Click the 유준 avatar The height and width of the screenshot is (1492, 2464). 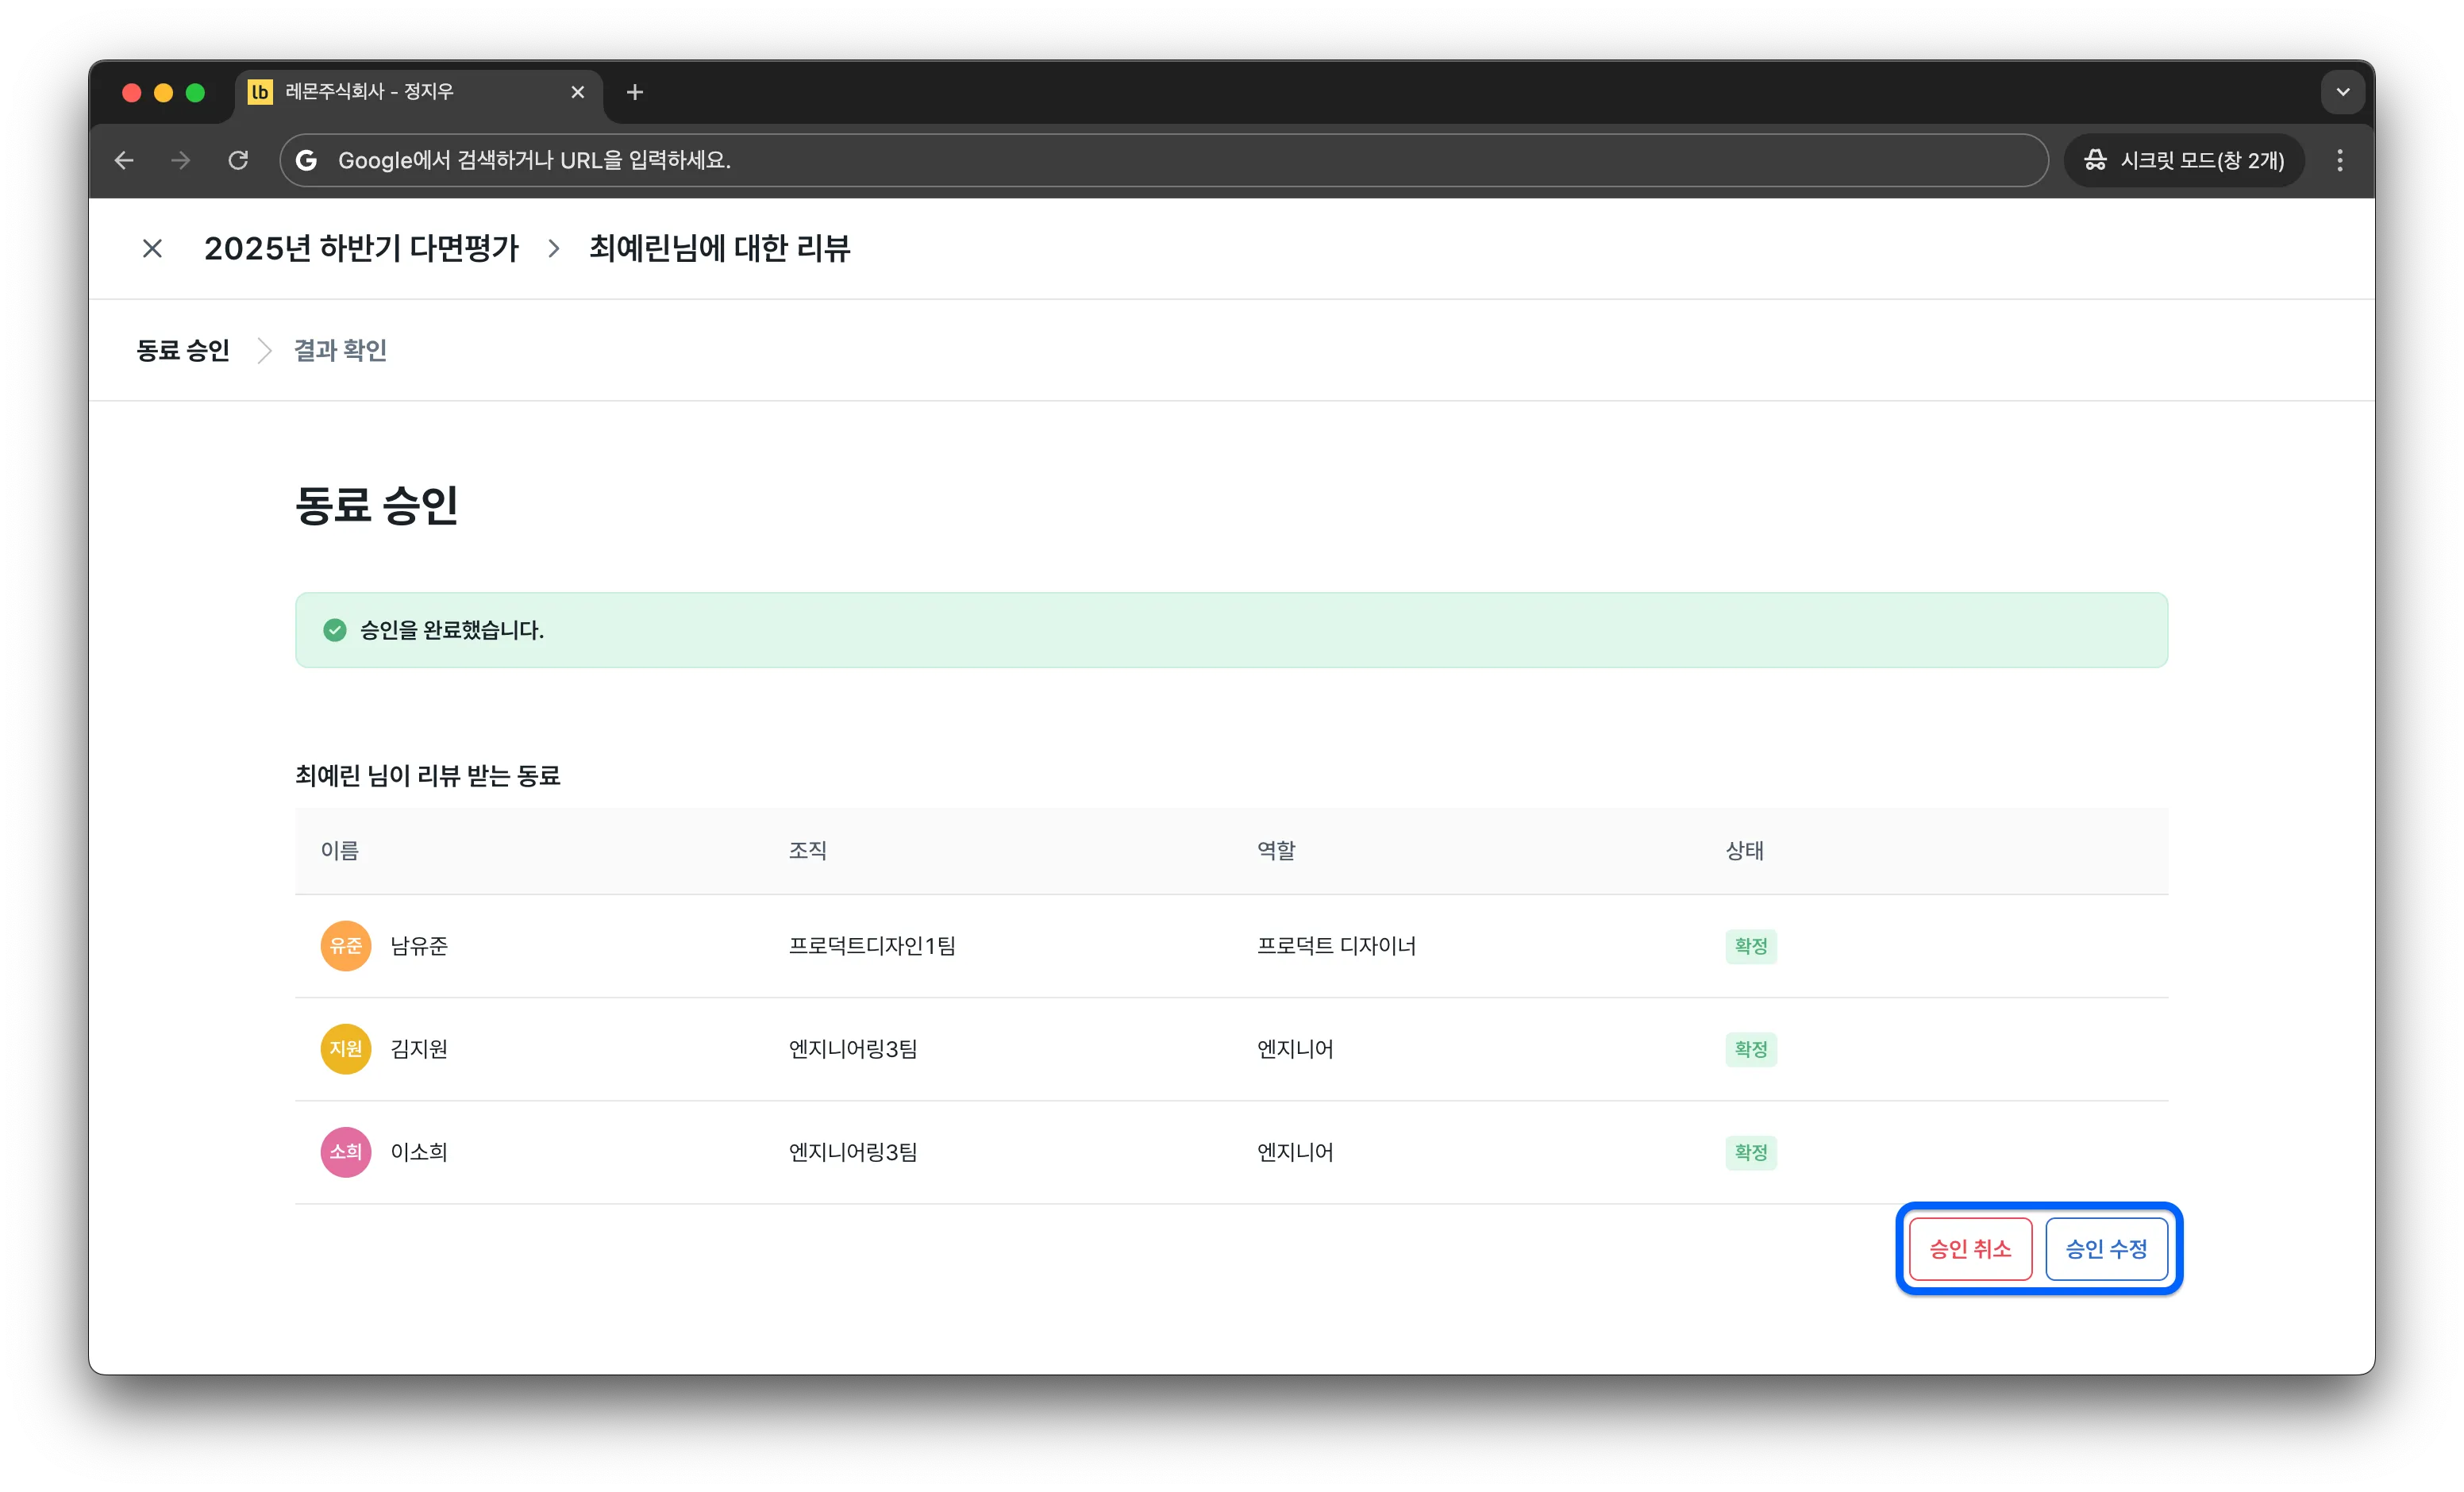346,945
